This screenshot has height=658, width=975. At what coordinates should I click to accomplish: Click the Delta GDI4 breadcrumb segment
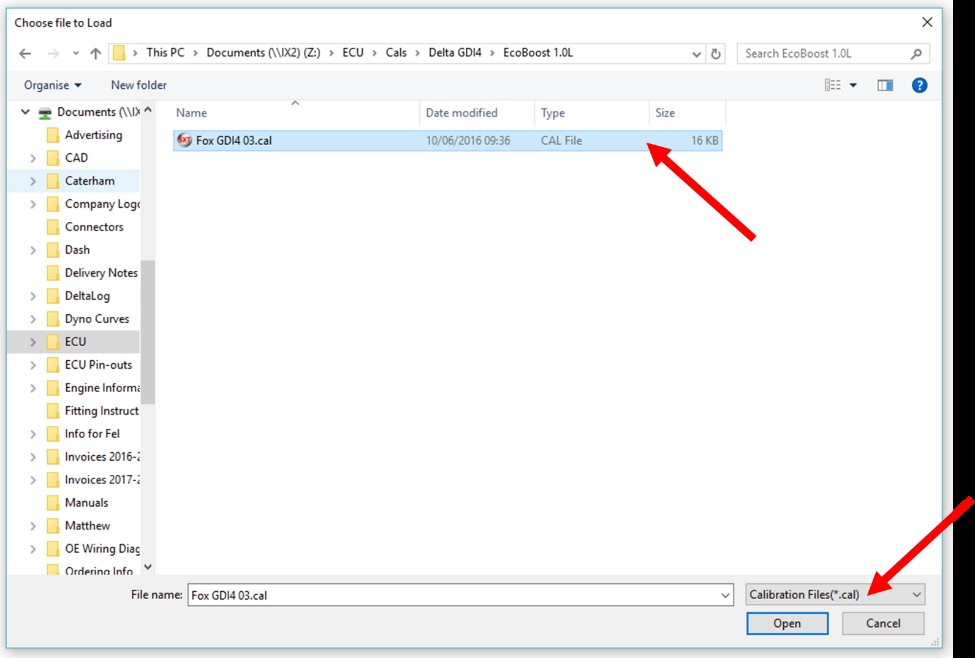click(x=457, y=53)
